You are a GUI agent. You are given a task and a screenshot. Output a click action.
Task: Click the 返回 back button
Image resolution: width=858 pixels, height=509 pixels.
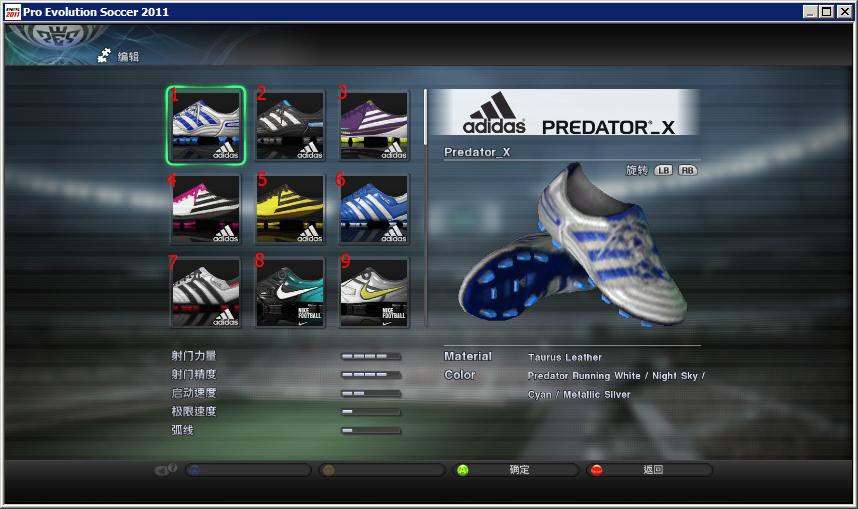[650, 470]
